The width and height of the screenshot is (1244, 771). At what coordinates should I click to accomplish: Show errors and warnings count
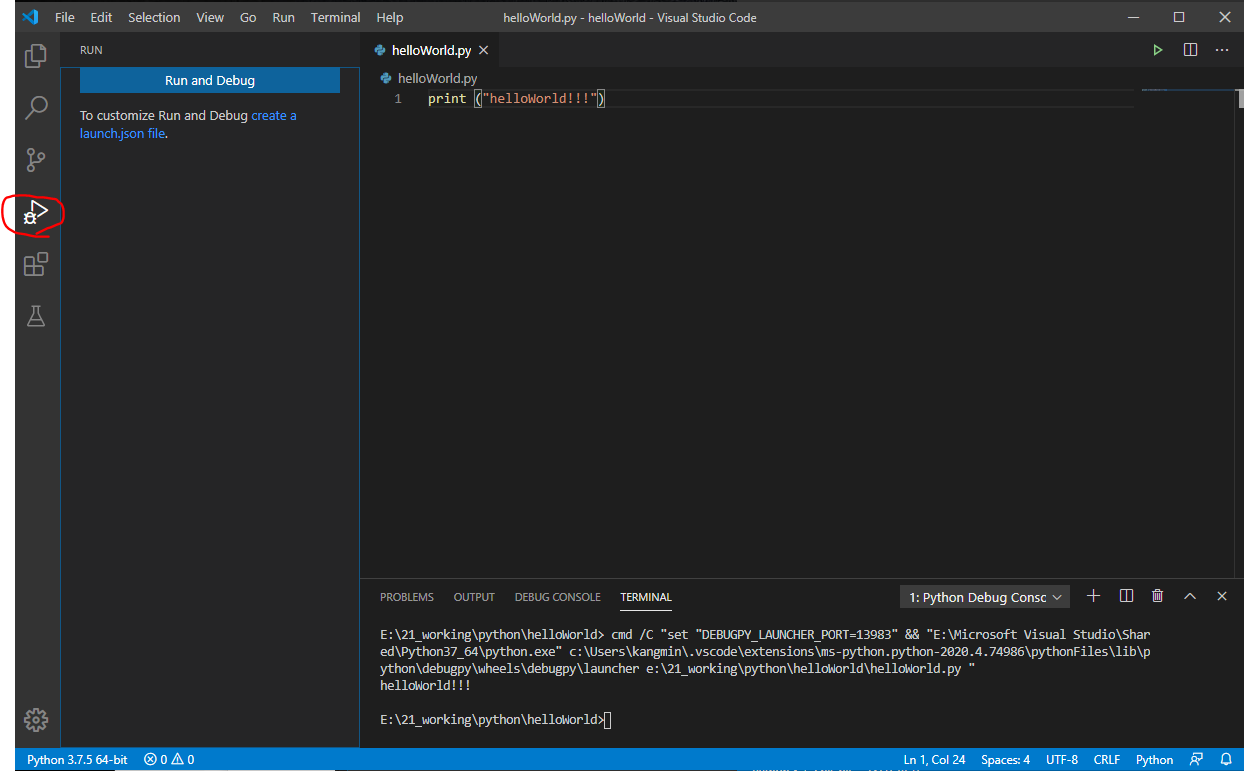[x=169, y=759]
